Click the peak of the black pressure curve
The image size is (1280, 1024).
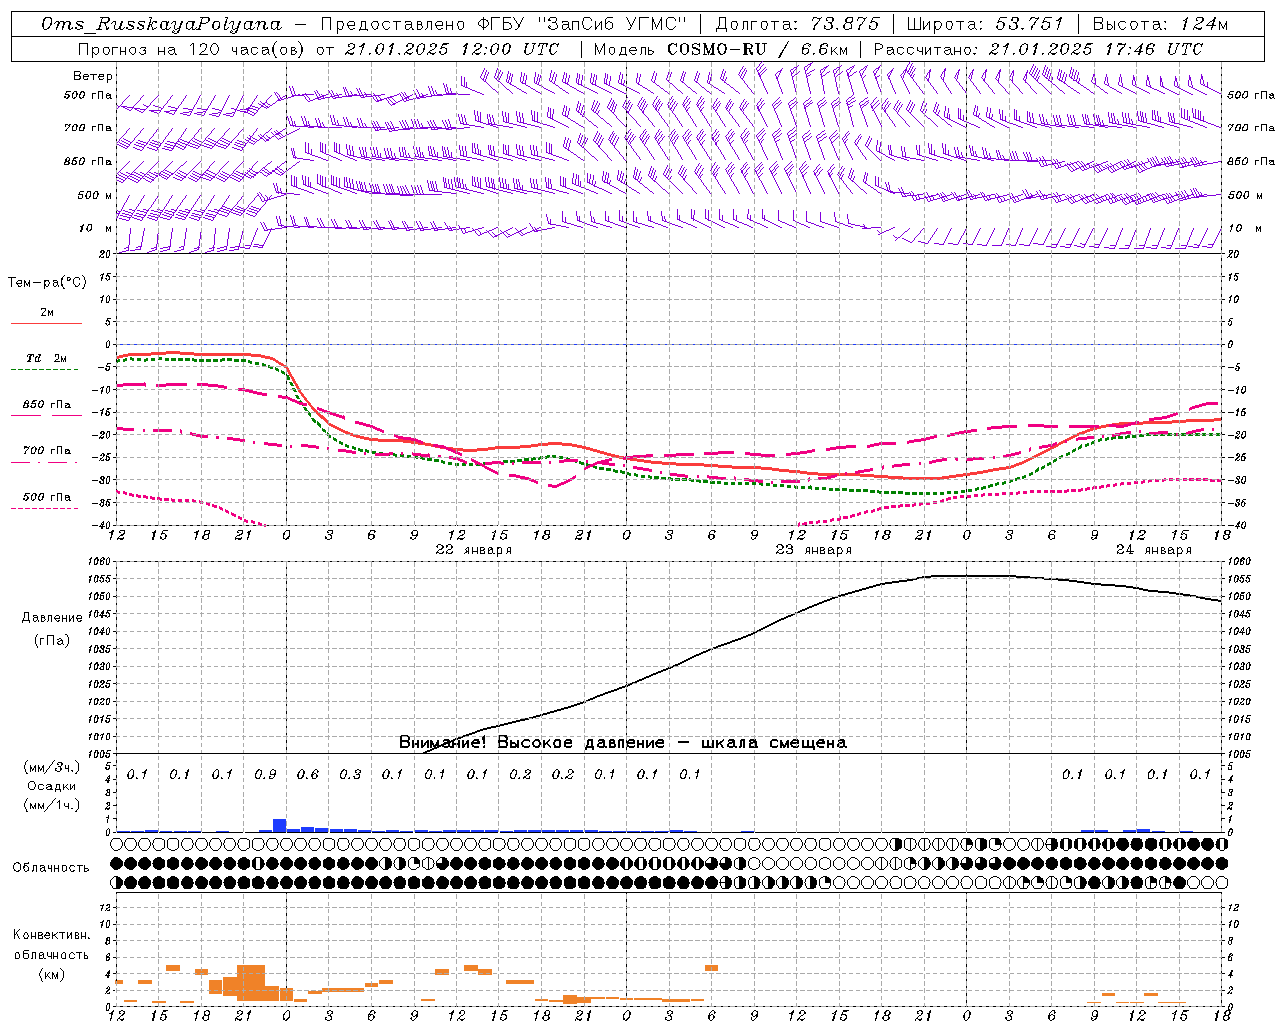(x=966, y=575)
